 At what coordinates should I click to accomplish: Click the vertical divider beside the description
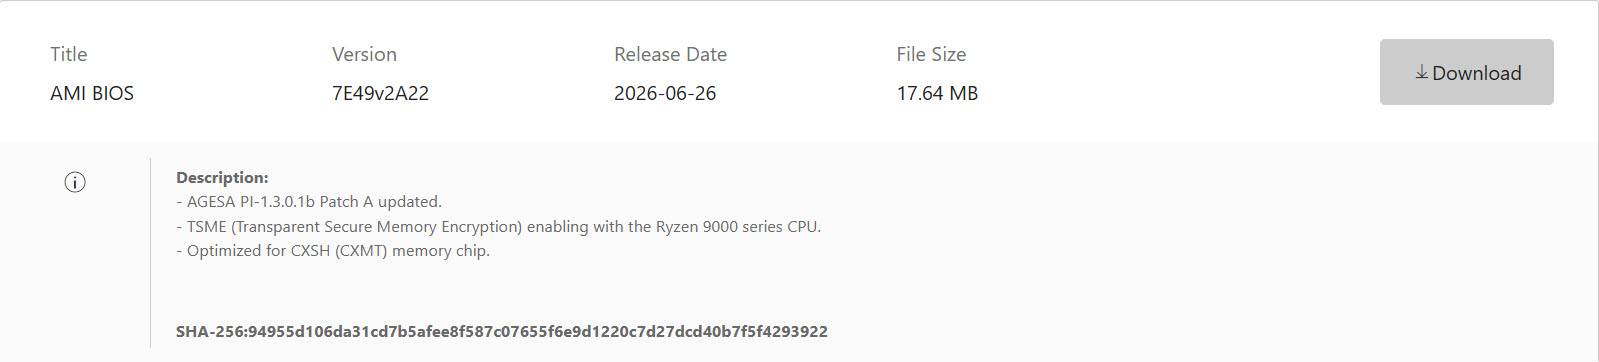pos(150,252)
